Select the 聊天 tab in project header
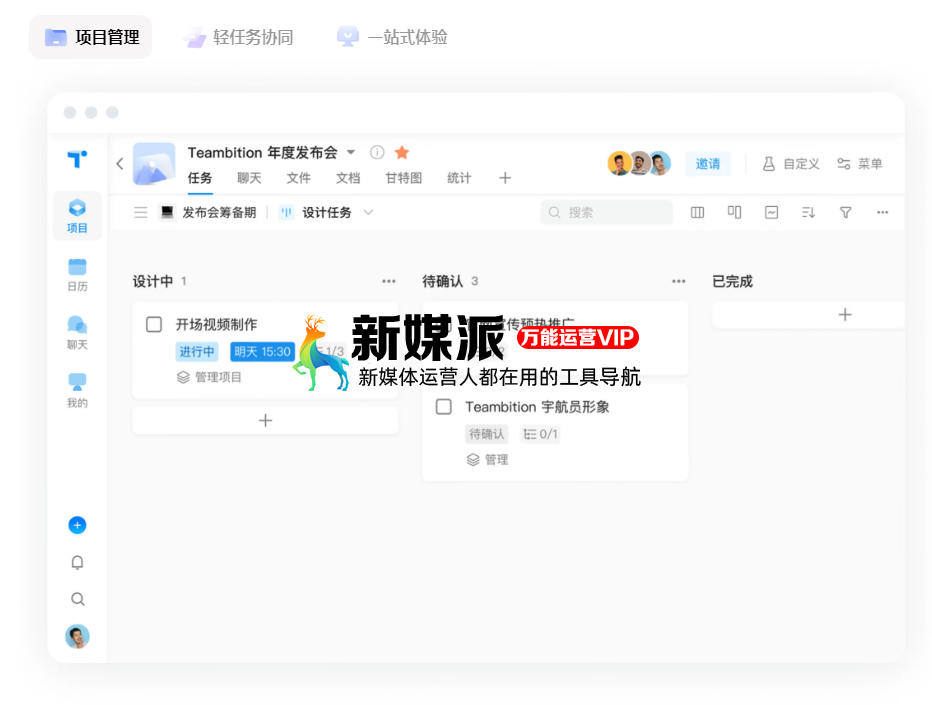The height and width of the screenshot is (705, 932). pyautogui.click(x=249, y=178)
